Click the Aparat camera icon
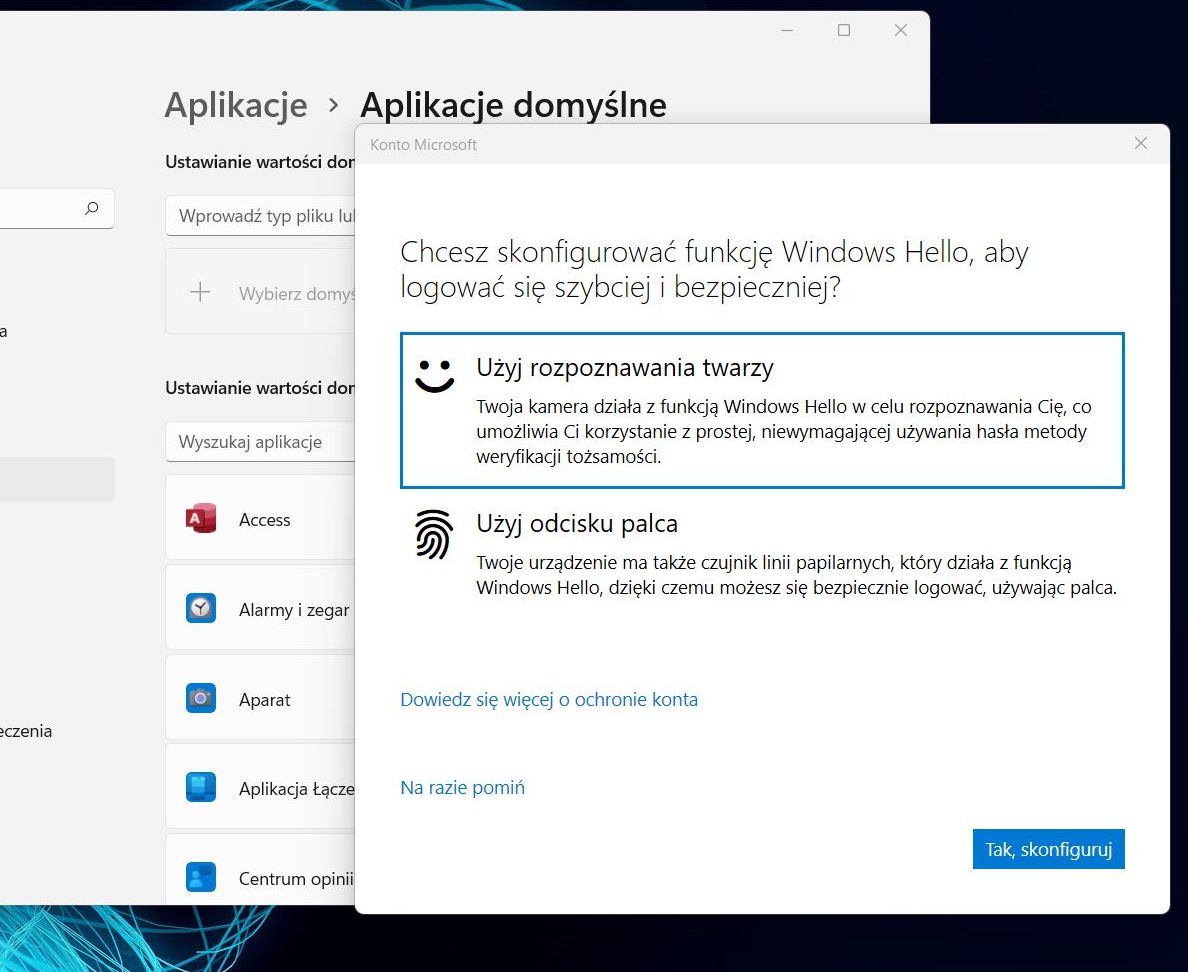 point(201,699)
